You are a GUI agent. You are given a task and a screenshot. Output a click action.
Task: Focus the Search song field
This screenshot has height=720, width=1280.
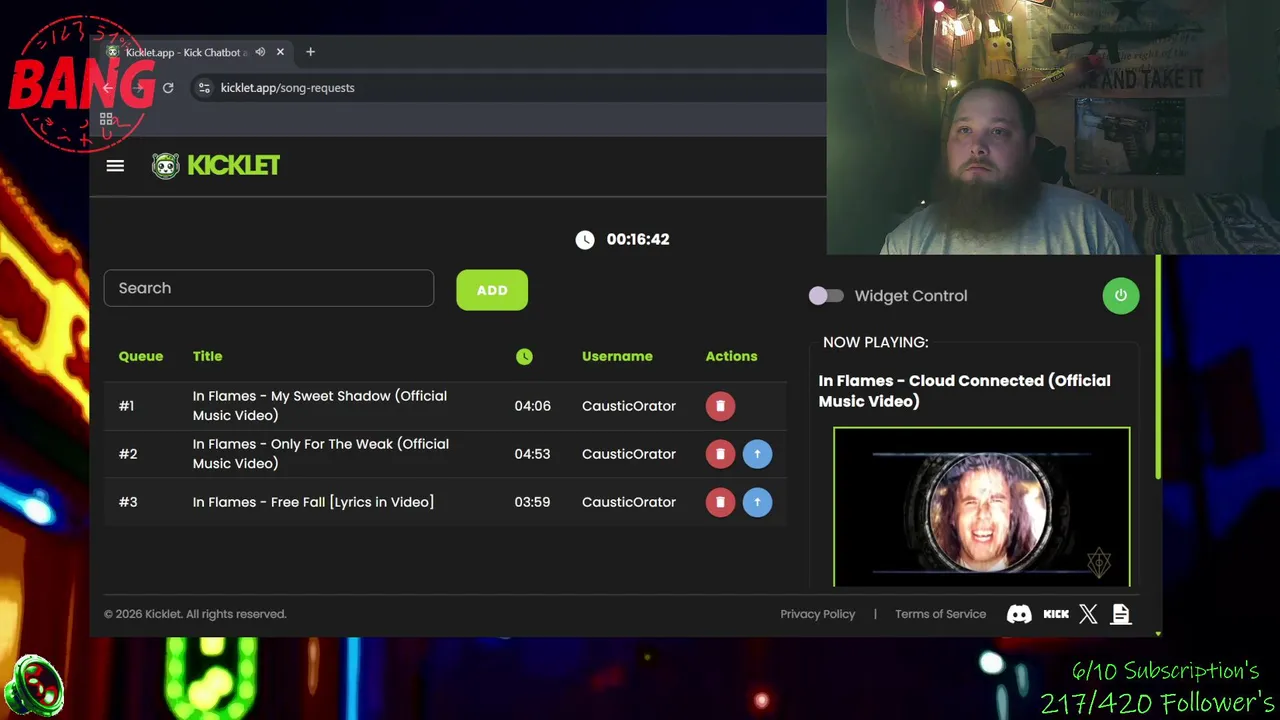[269, 288]
